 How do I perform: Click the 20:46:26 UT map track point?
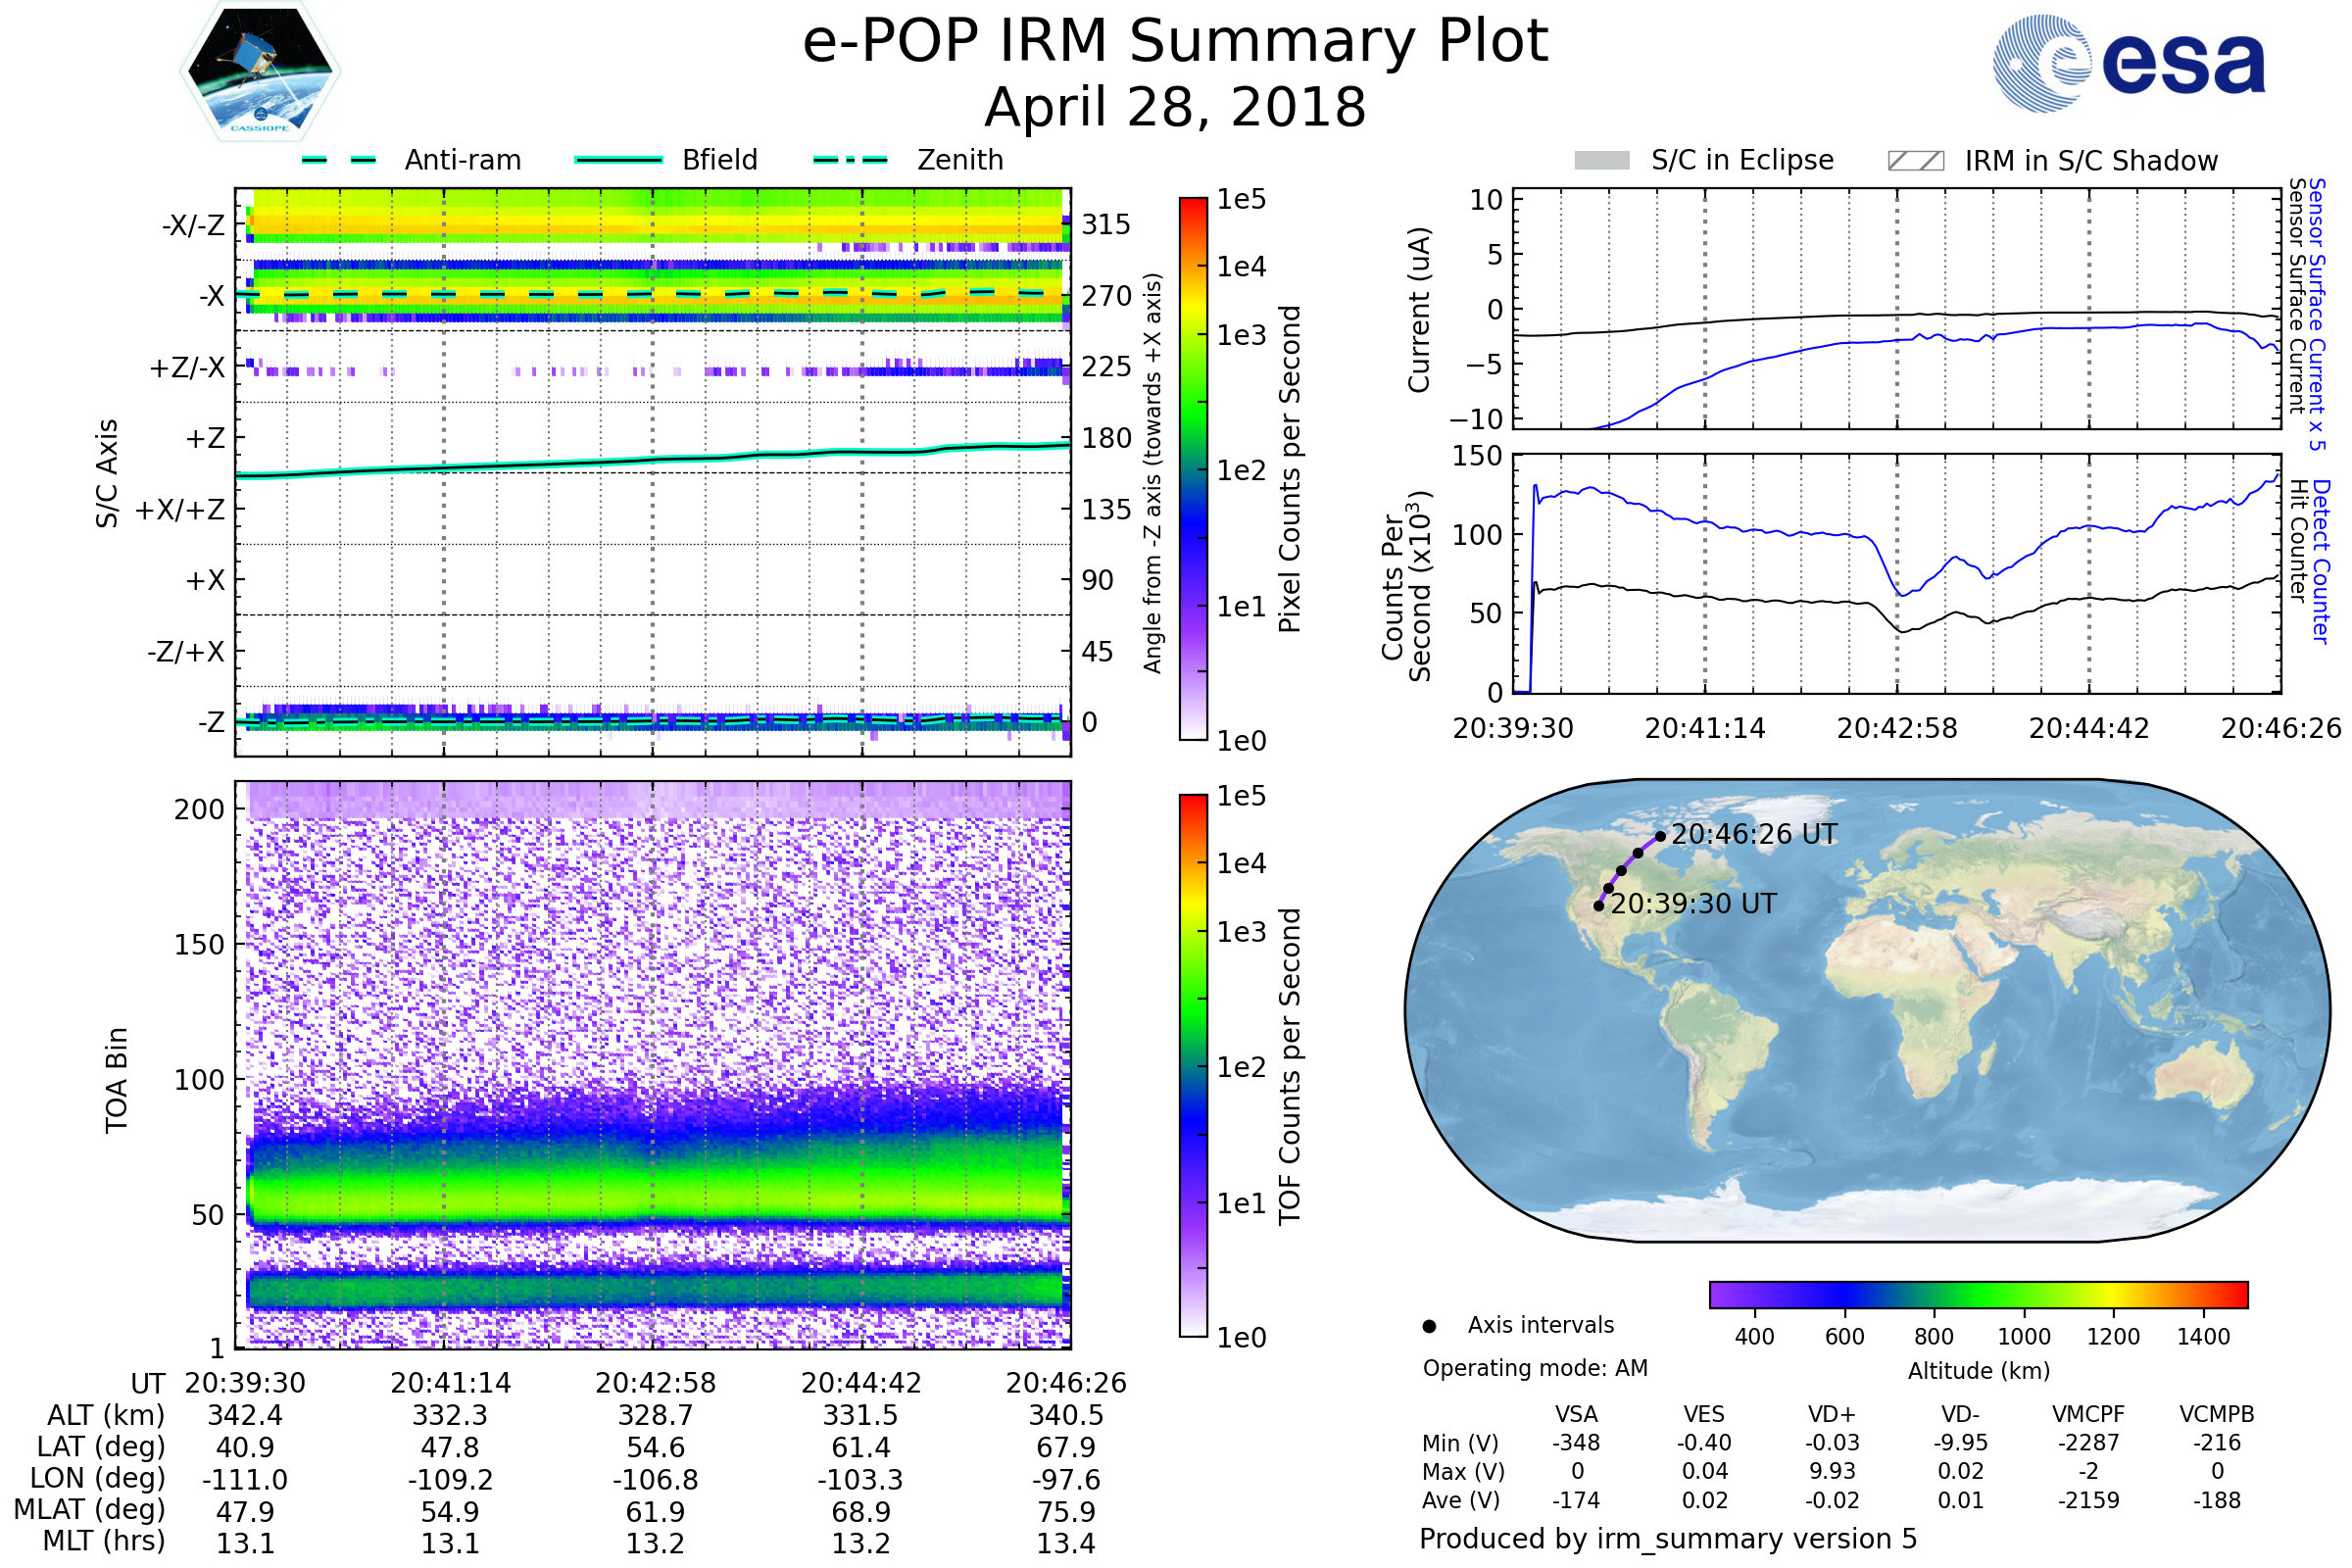pyautogui.click(x=1660, y=836)
